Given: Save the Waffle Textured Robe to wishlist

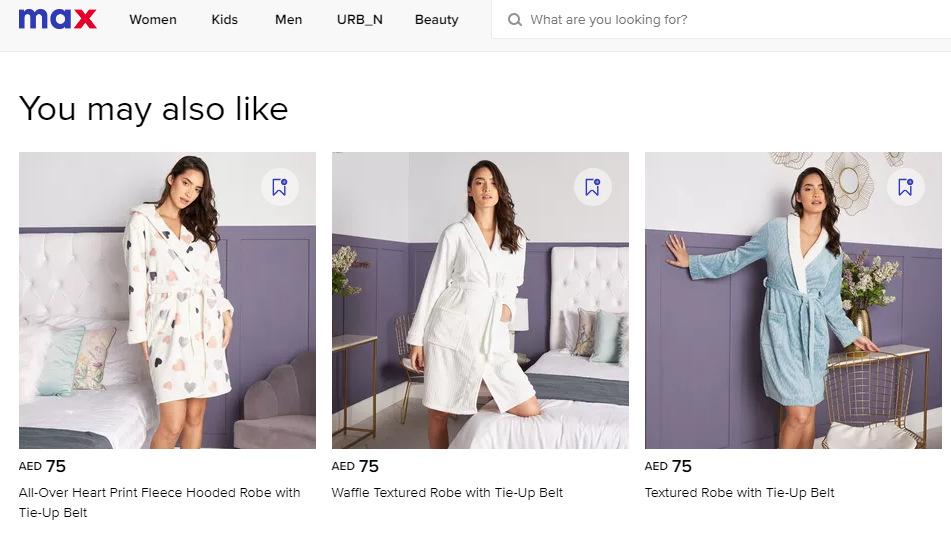Looking at the screenshot, I should pyautogui.click(x=593, y=187).
